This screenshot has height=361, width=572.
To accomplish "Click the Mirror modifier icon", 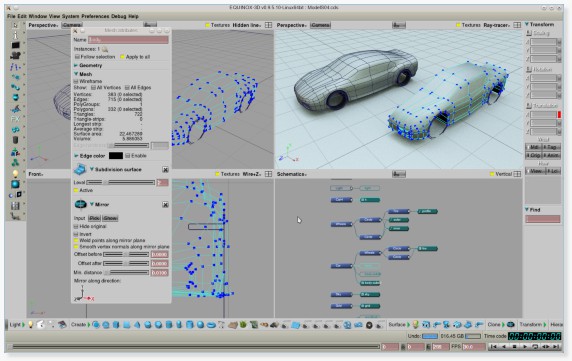I will pos(80,205).
